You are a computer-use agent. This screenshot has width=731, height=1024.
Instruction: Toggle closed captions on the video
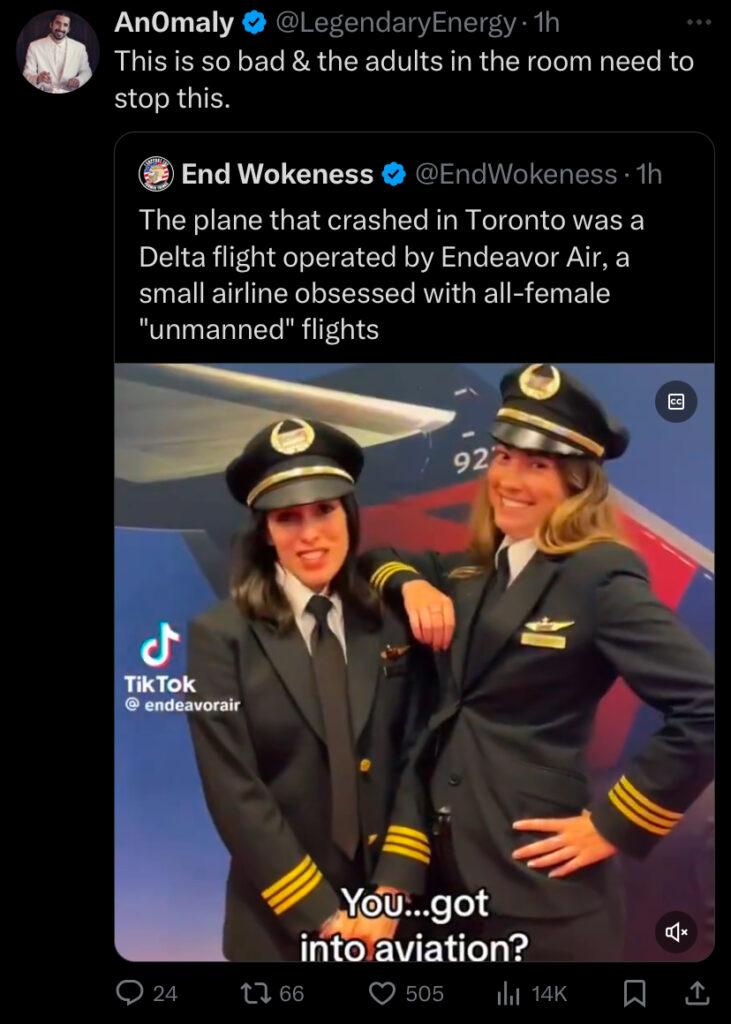676,402
